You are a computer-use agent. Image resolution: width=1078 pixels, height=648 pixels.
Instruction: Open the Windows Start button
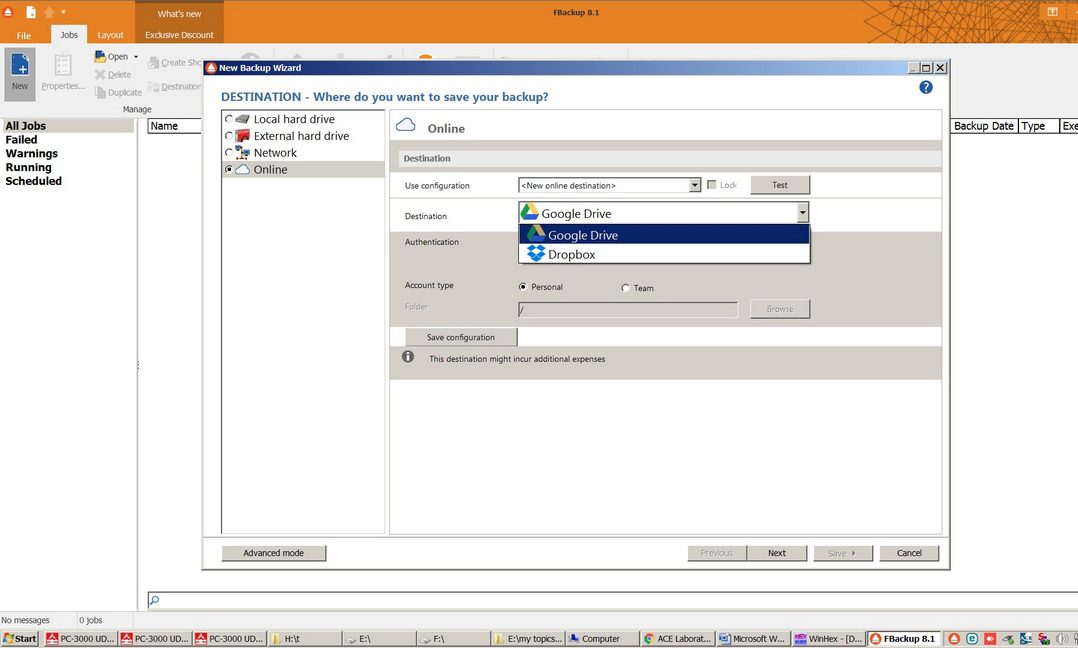(20, 638)
